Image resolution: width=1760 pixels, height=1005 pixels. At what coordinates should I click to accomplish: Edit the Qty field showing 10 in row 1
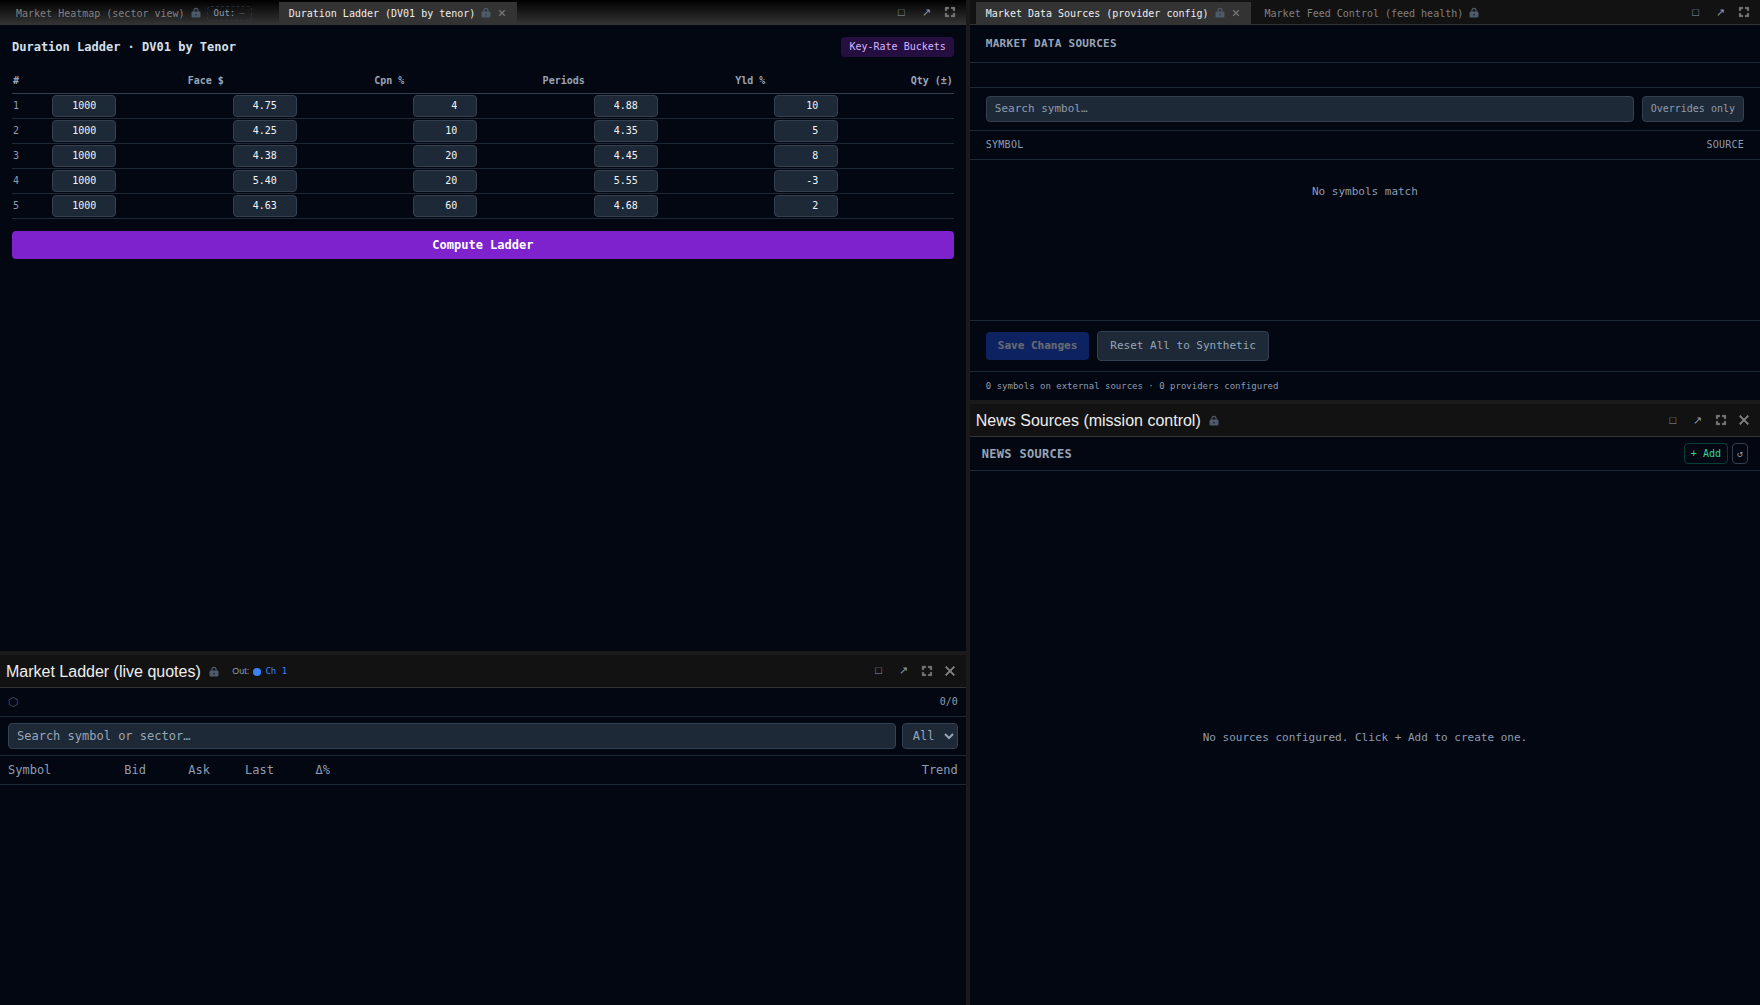point(806,106)
